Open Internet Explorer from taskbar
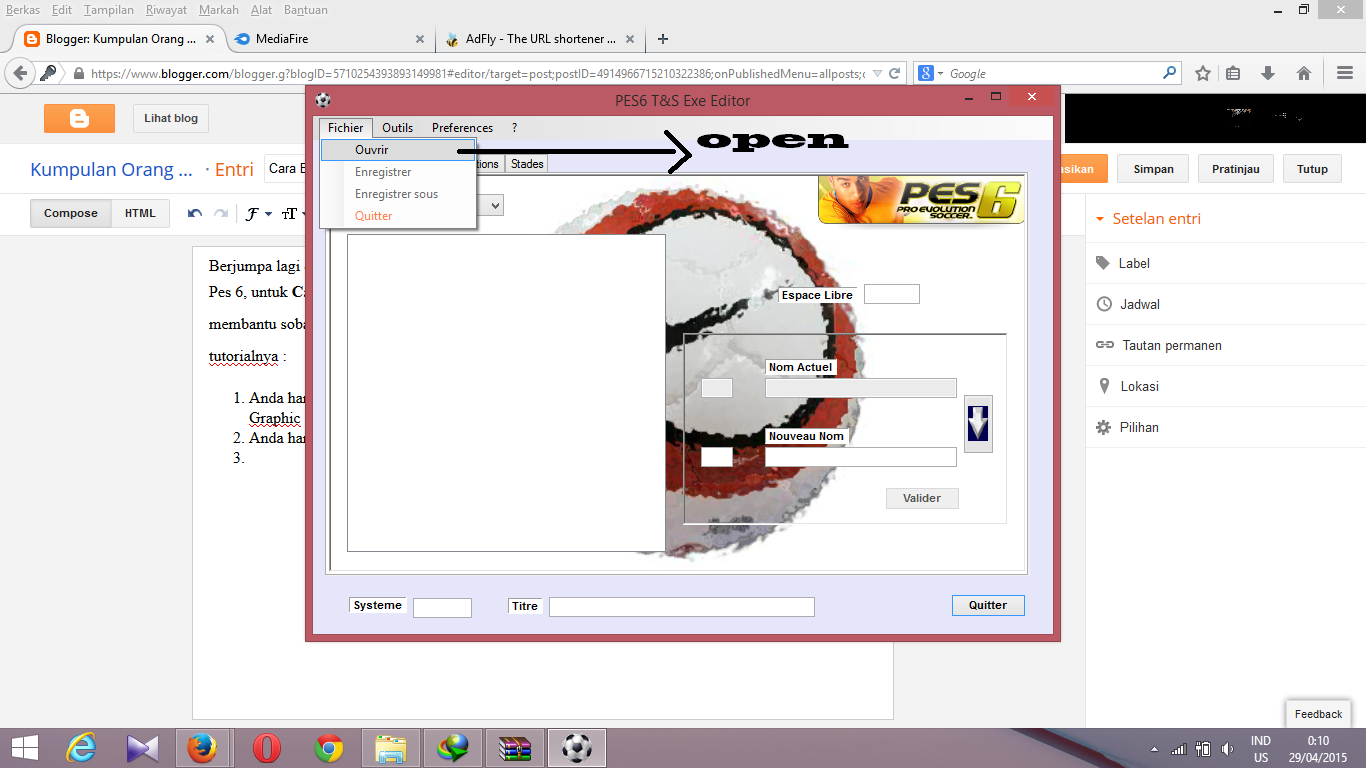The height and width of the screenshot is (780, 1372). (x=80, y=748)
